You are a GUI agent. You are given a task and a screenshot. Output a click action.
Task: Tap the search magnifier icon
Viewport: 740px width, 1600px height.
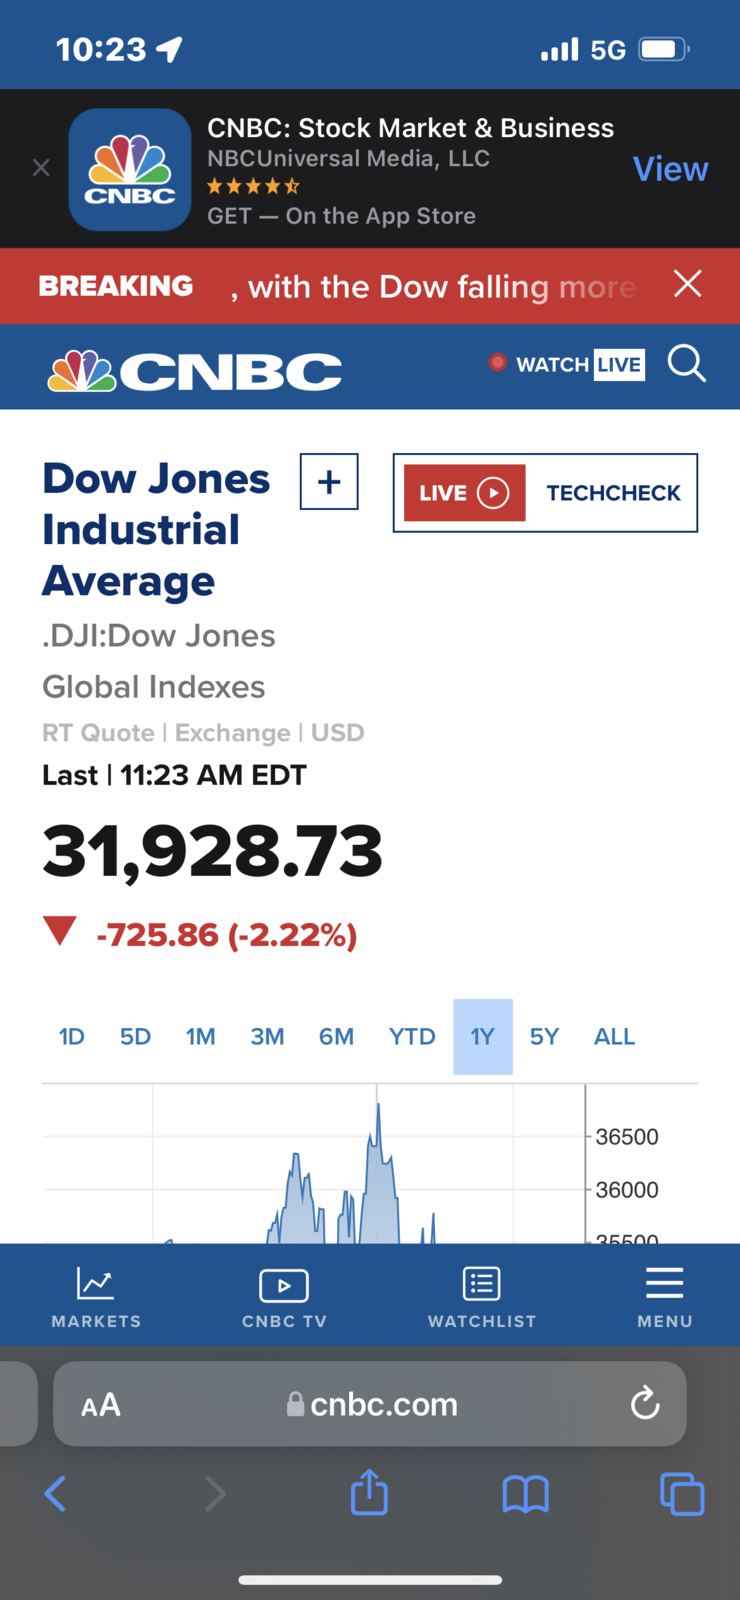(x=687, y=364)
